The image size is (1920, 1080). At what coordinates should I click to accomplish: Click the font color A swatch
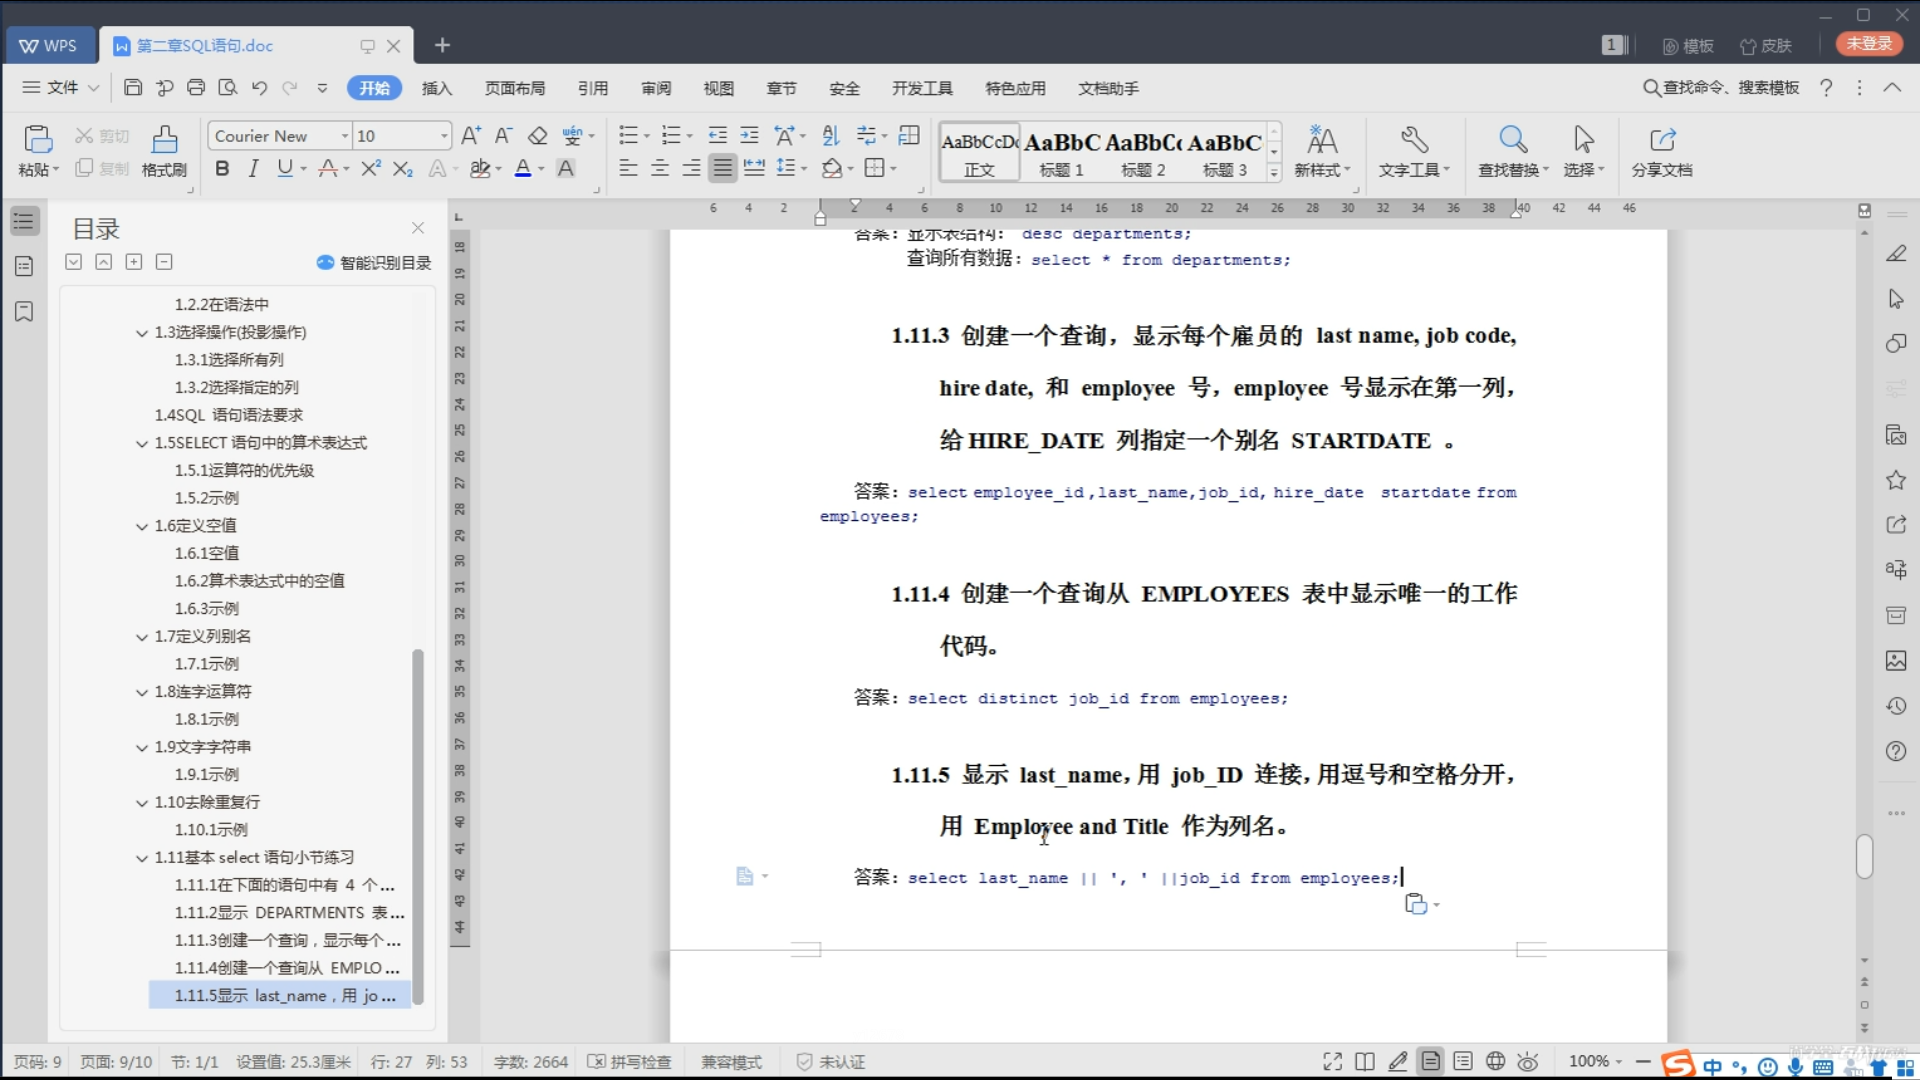click(522, 169)
